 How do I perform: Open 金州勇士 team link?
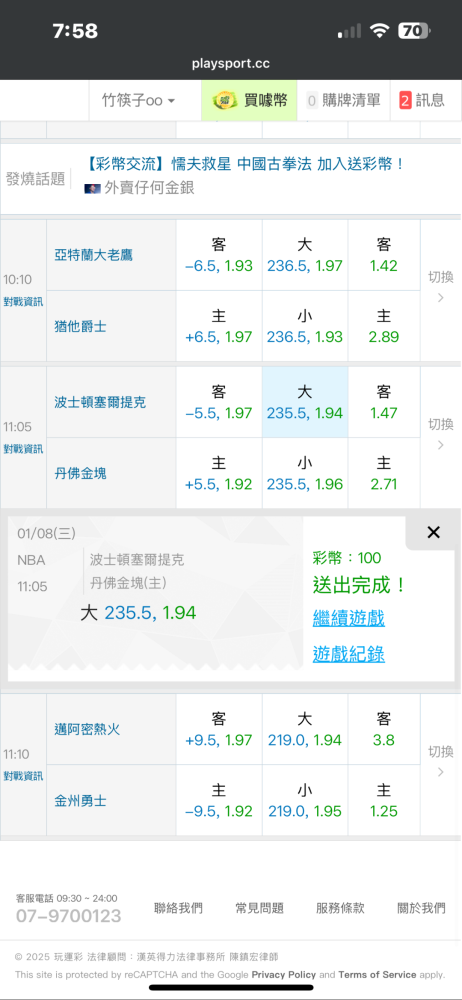(x=80, y=801)
